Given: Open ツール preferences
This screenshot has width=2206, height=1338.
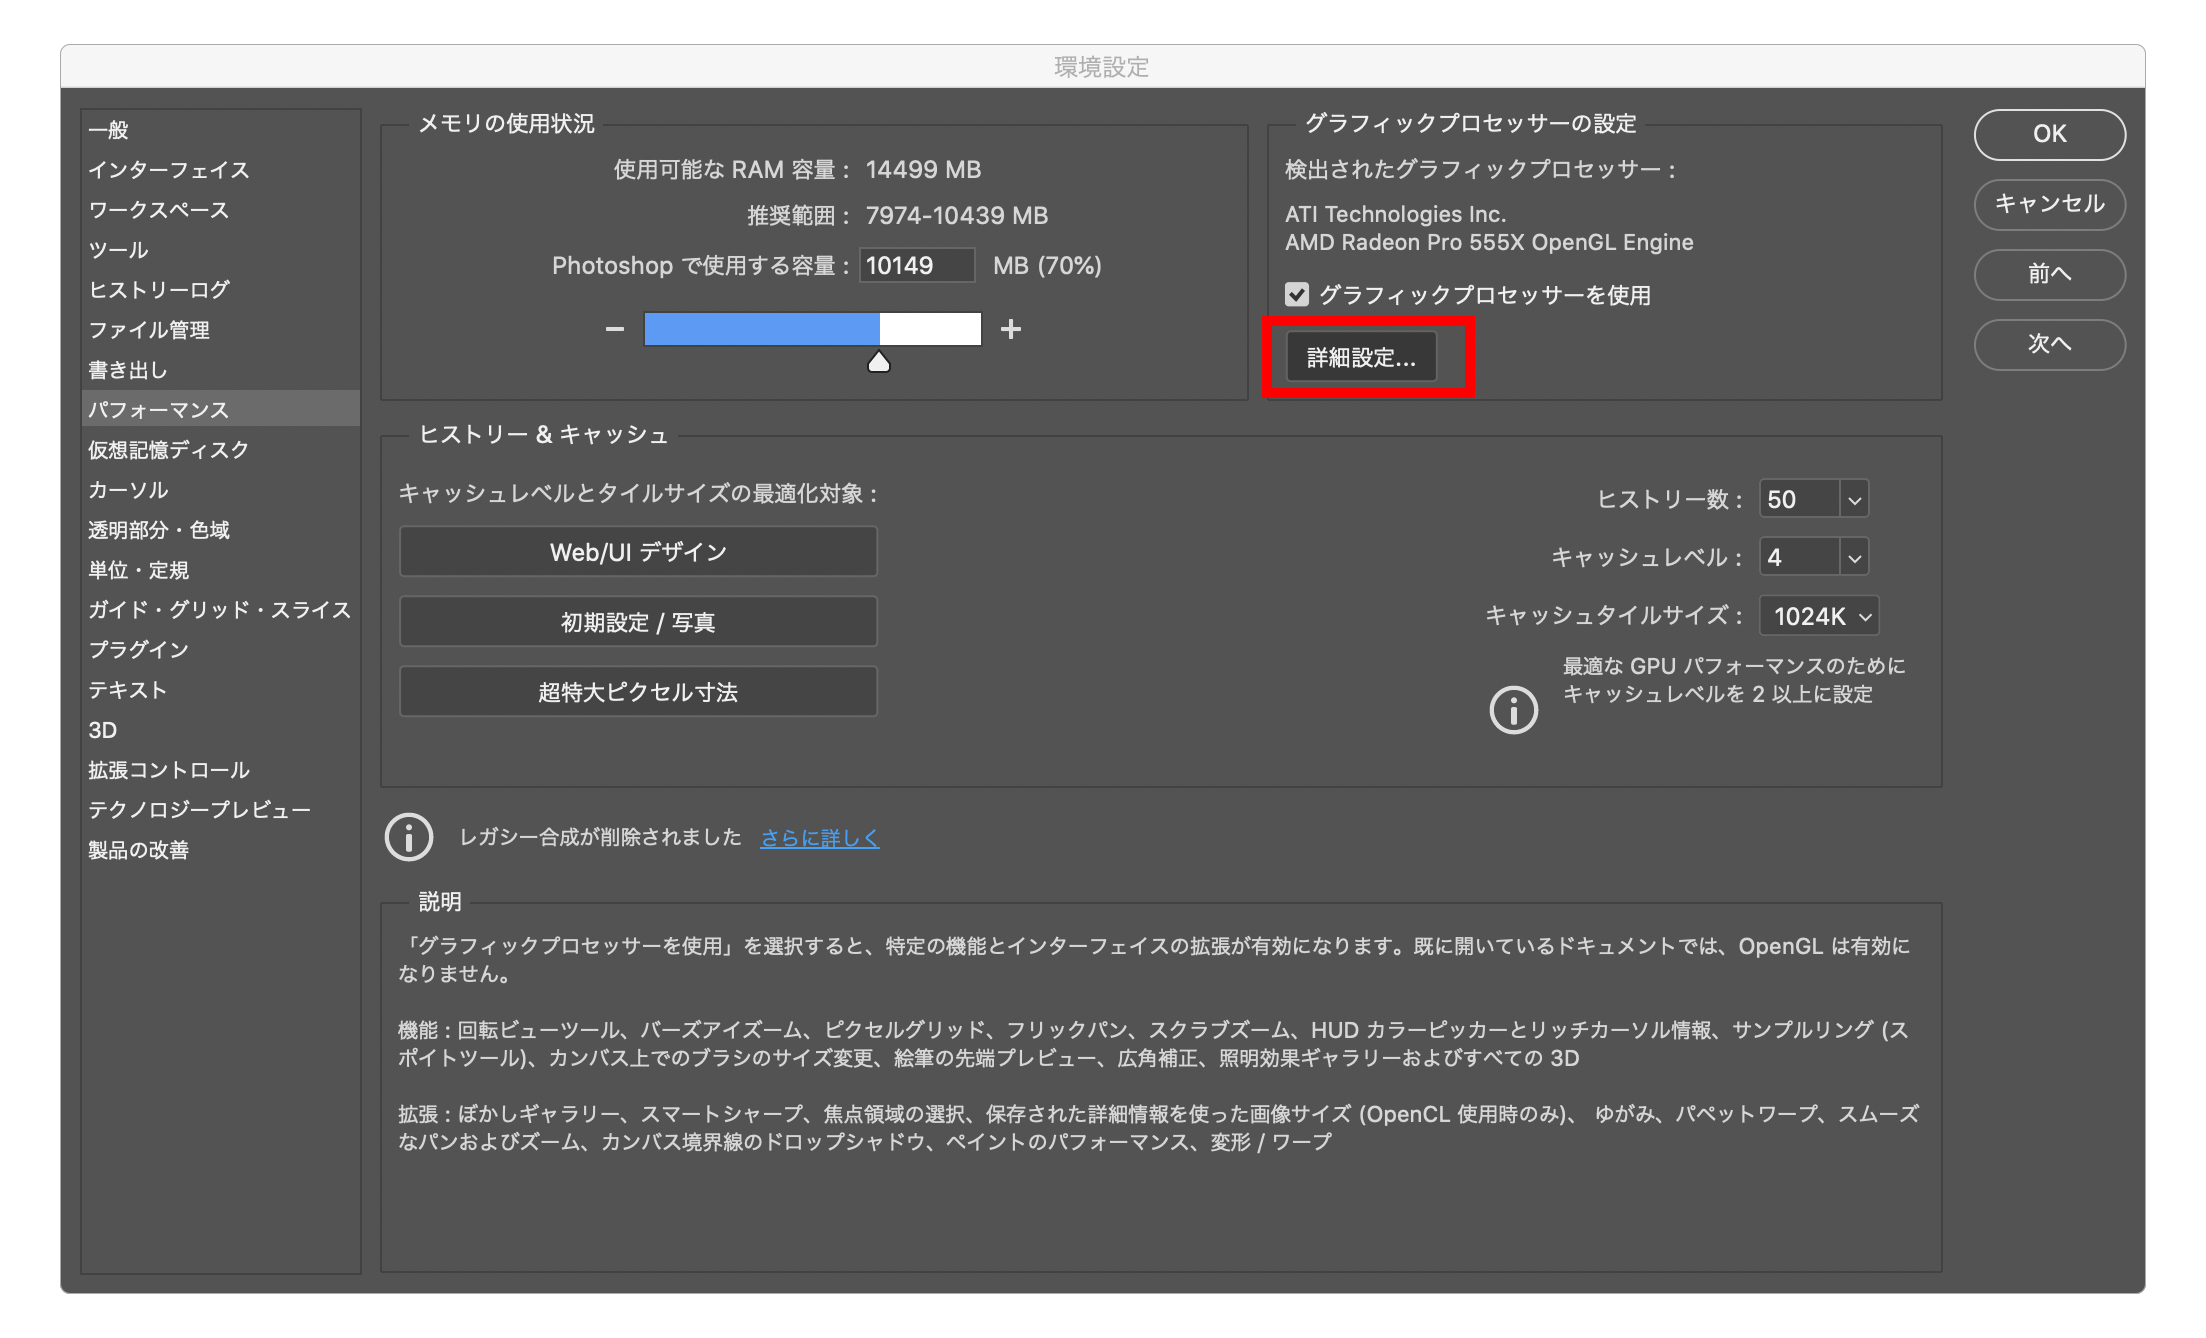Looking at the screenshot, I should click(221, 250).
